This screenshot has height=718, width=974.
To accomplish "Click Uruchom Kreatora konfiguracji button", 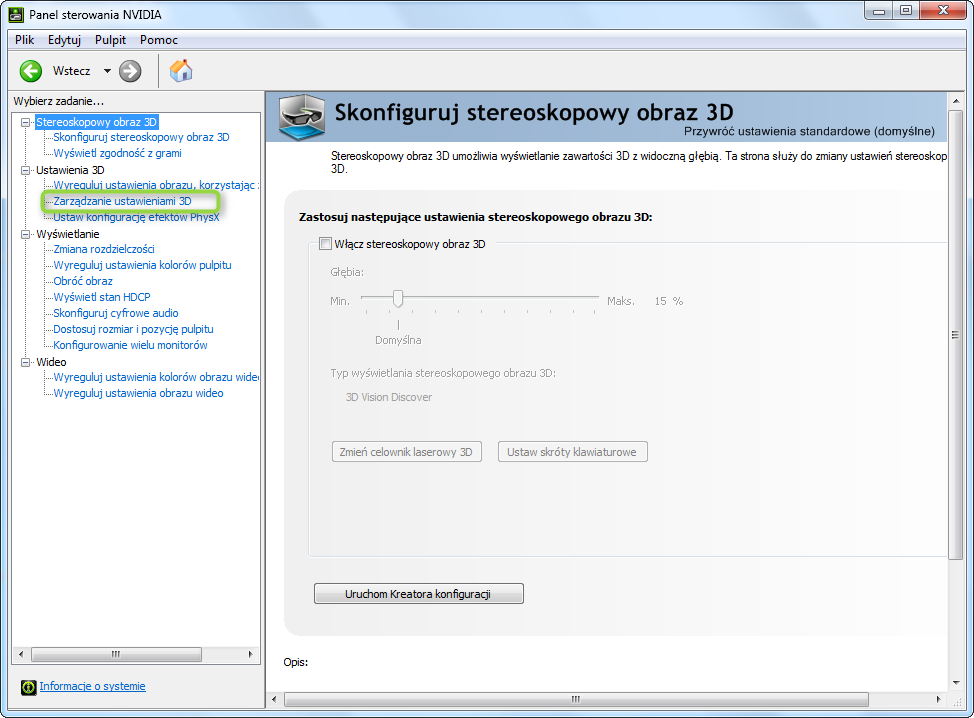I will (x=419, y=594).
